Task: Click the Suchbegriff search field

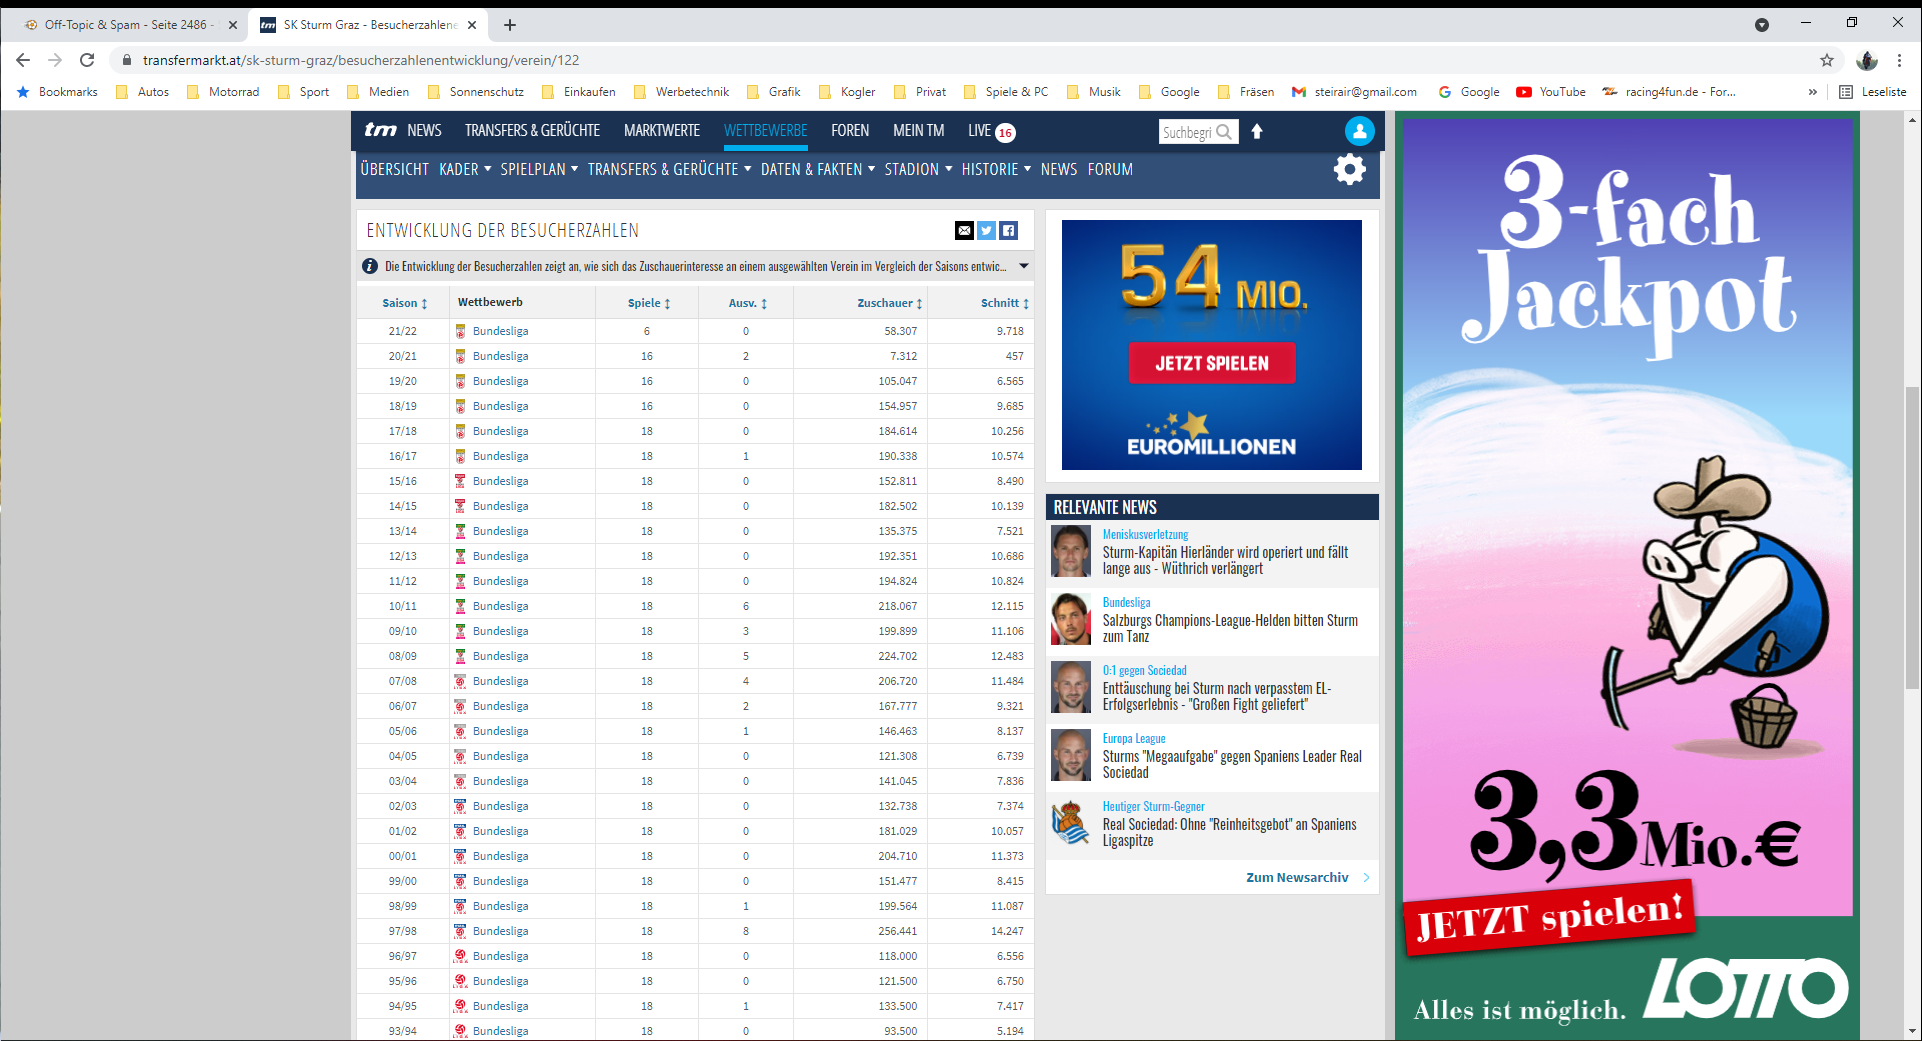Action: [x=1187, y=132]
